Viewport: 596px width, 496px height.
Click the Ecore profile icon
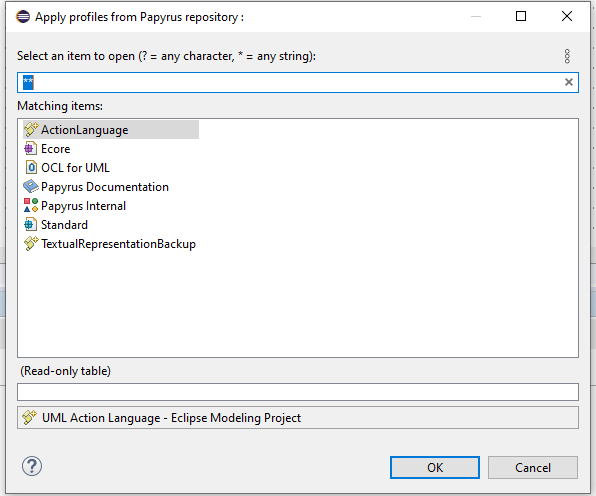31,149
